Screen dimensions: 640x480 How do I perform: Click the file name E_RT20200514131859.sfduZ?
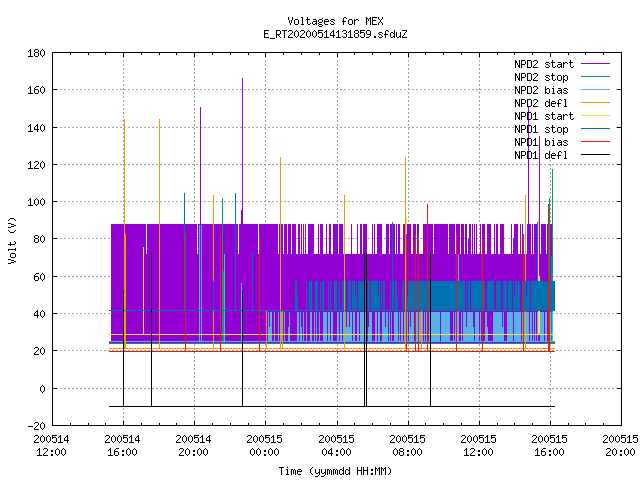pyautogui.click(x=335, y=34)
